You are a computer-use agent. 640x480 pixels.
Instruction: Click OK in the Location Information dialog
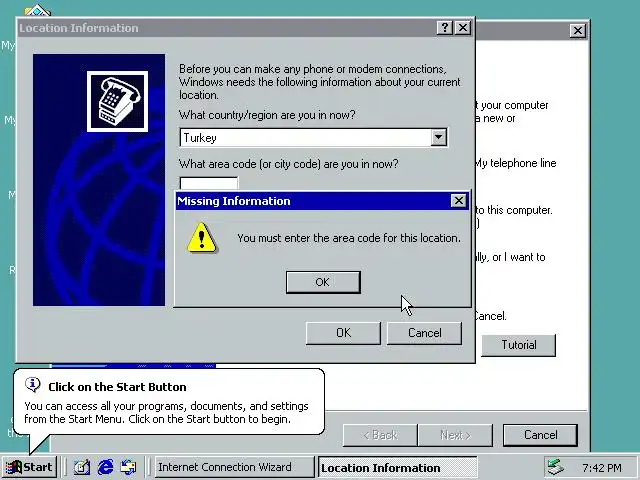point(343,333)
